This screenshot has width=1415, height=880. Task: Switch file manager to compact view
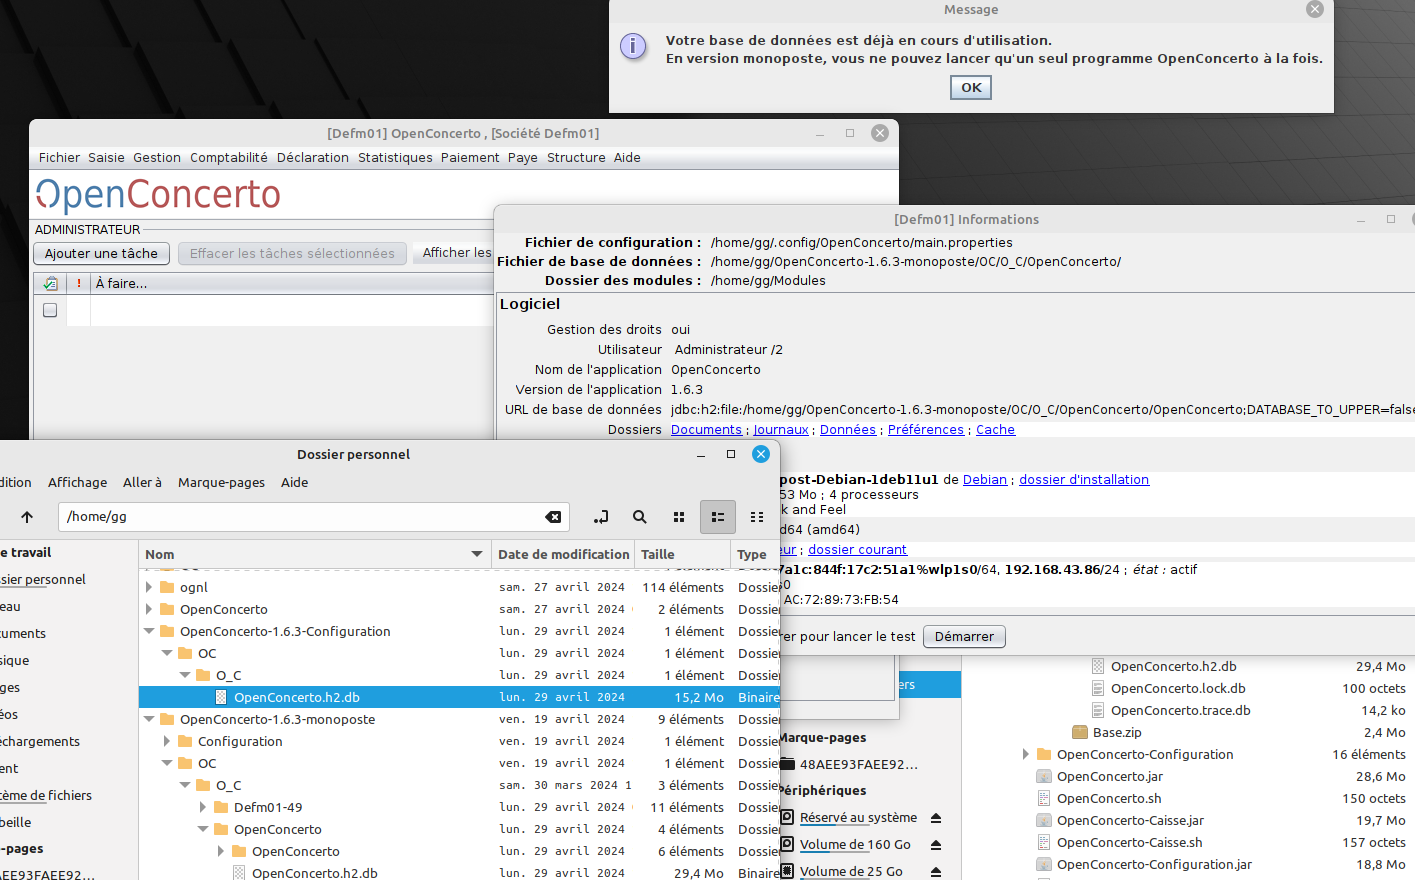757,517
